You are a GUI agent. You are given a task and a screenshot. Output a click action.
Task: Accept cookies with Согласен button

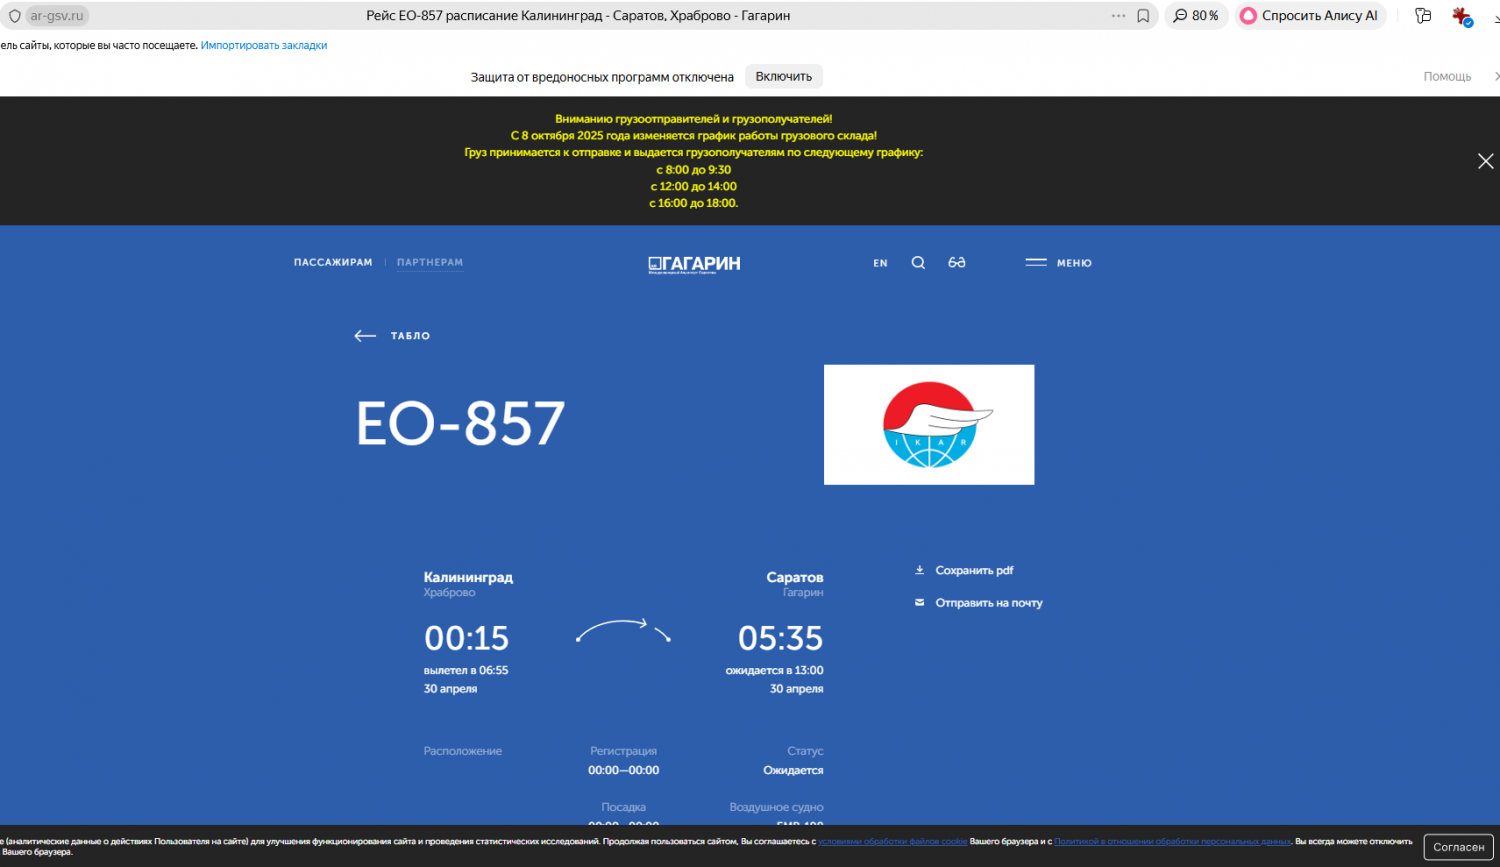pyautogui.click(x=1458, y=847)
